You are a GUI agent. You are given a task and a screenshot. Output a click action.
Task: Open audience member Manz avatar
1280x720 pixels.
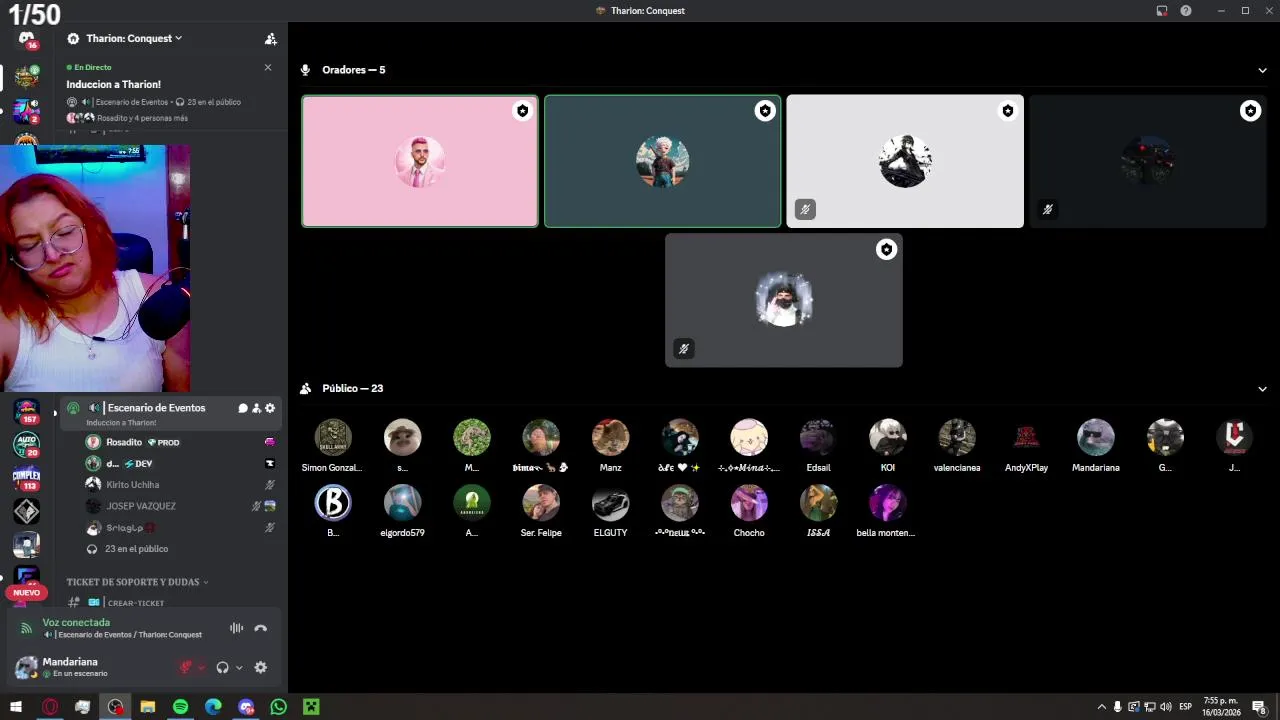(610, 437)
